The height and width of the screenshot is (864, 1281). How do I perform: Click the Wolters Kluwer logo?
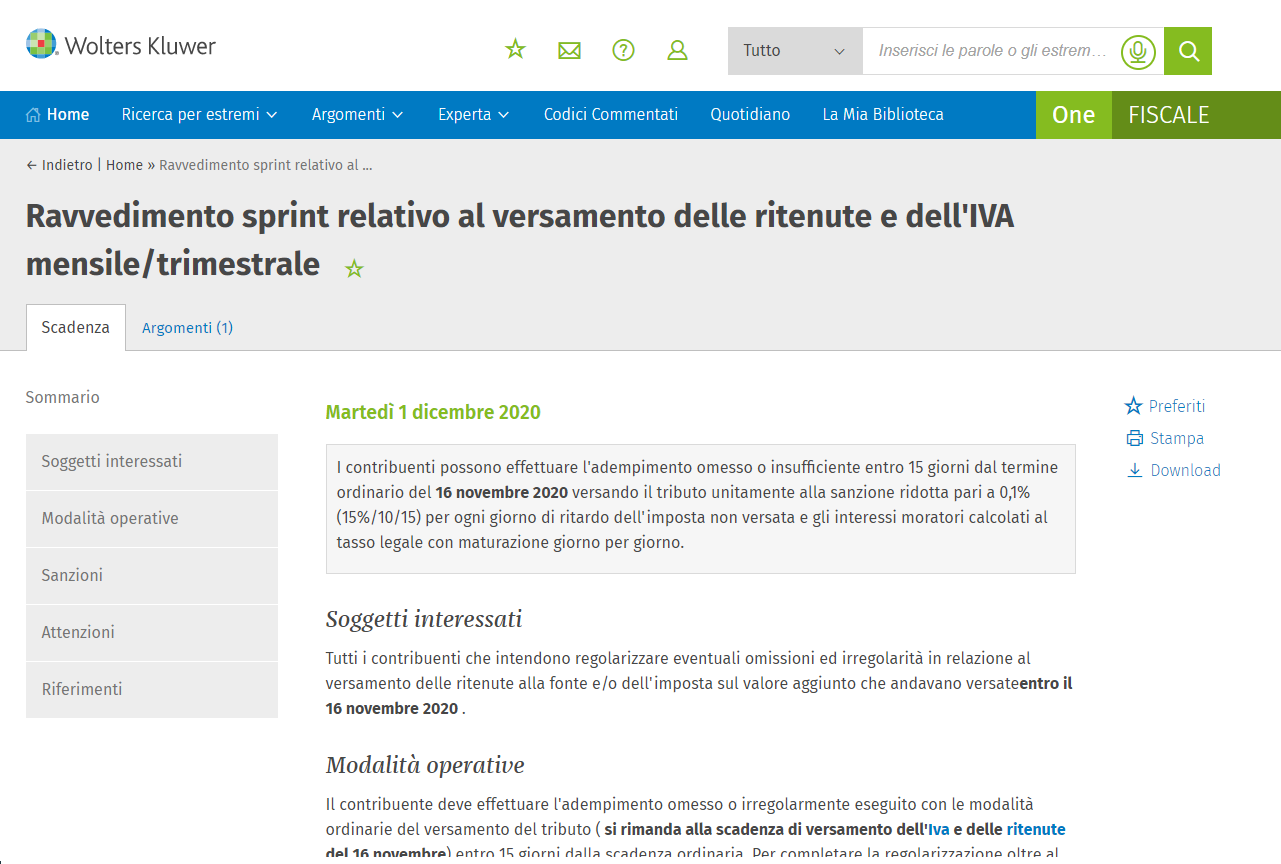[x=121, y=45]
